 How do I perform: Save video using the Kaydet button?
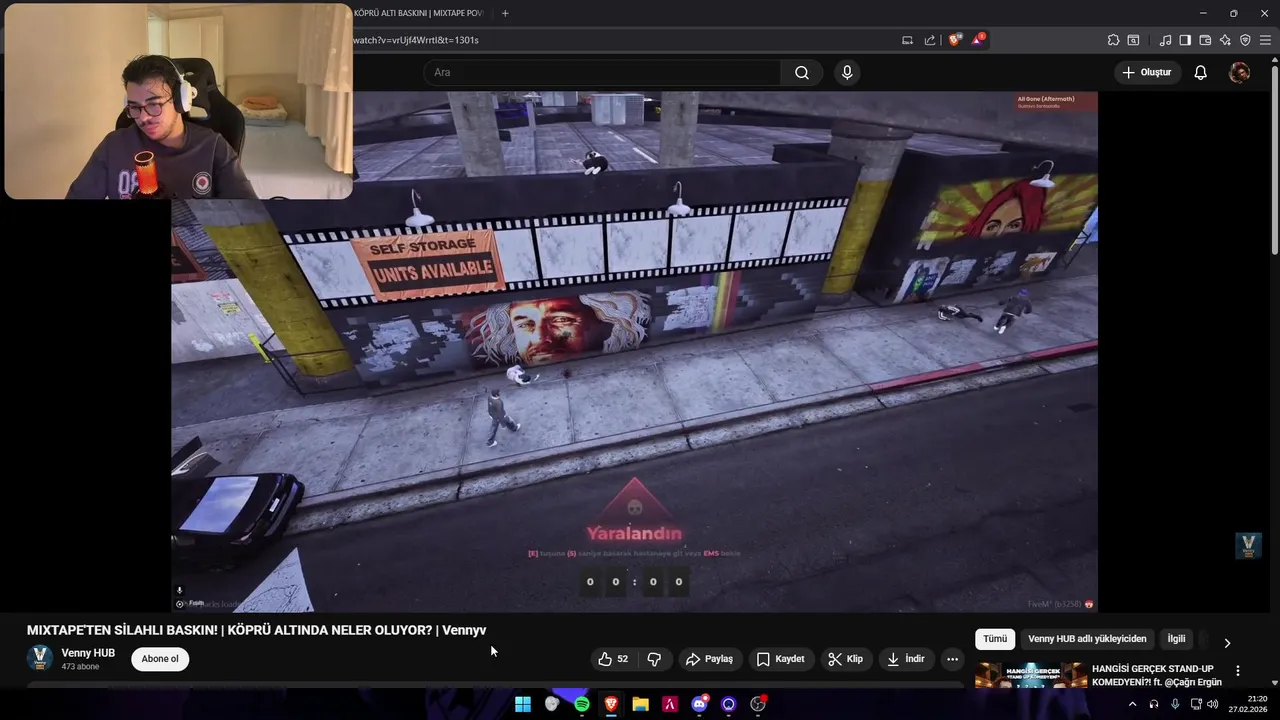780,659
